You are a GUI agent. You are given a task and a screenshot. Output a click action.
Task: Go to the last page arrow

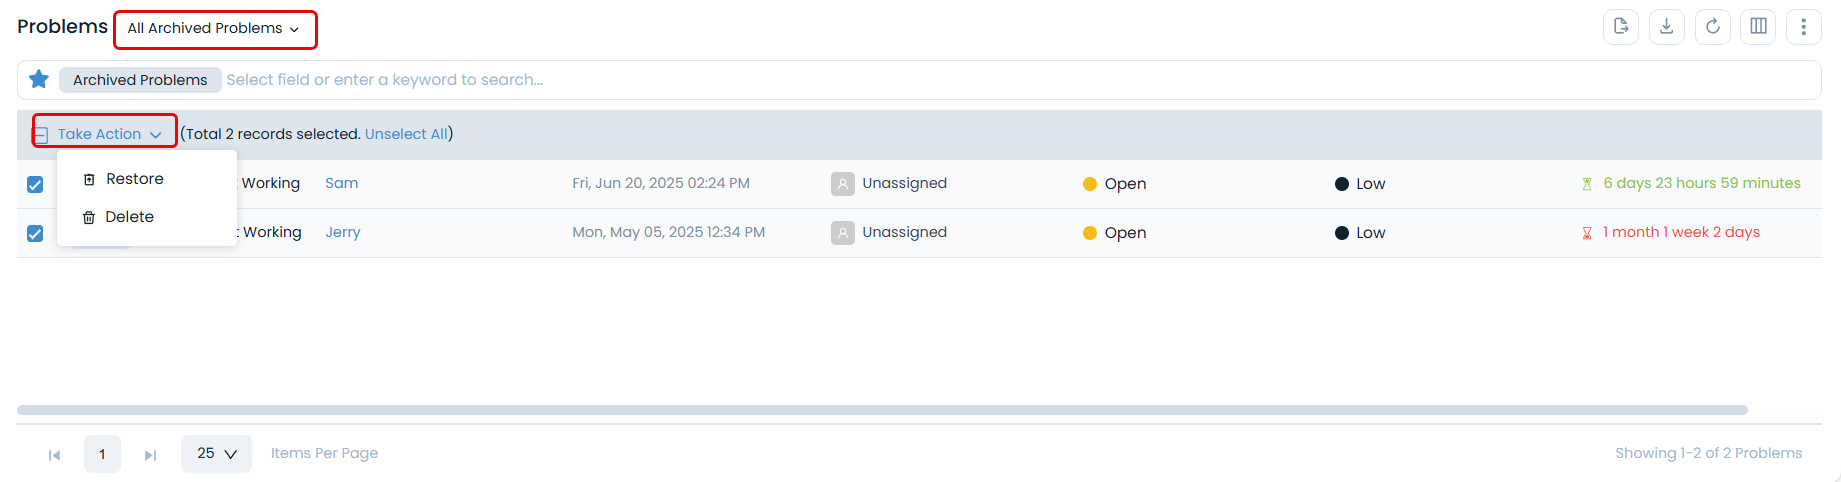pos(150,455)
